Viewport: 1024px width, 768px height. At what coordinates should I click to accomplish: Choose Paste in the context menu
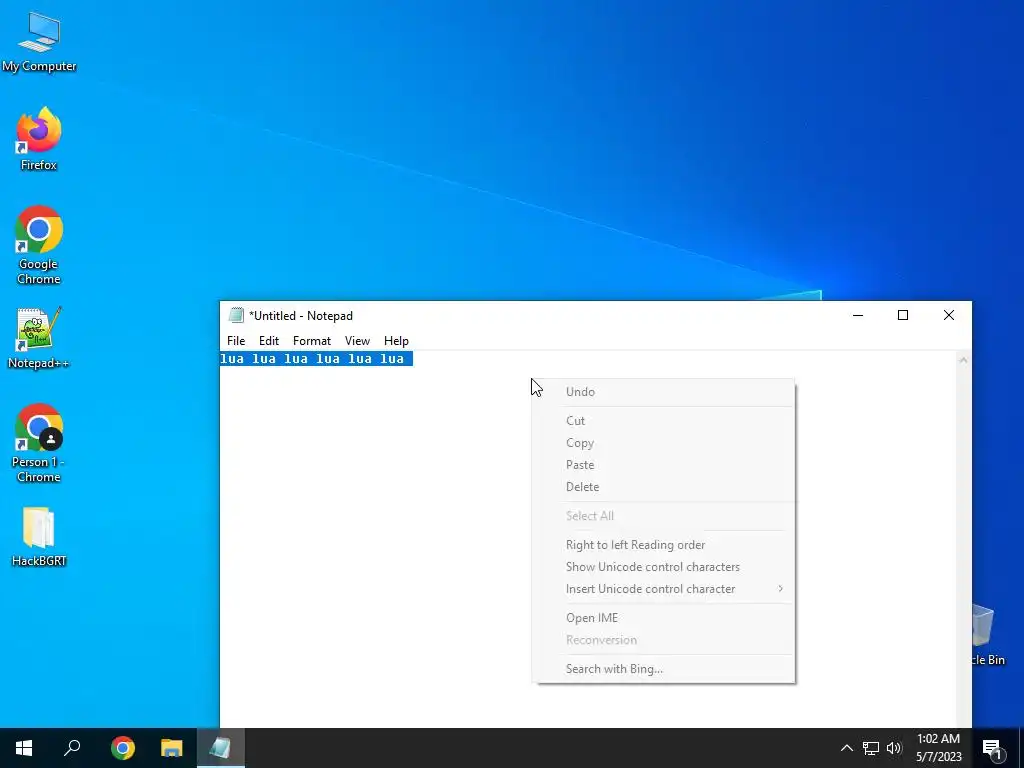coord(664,465)
